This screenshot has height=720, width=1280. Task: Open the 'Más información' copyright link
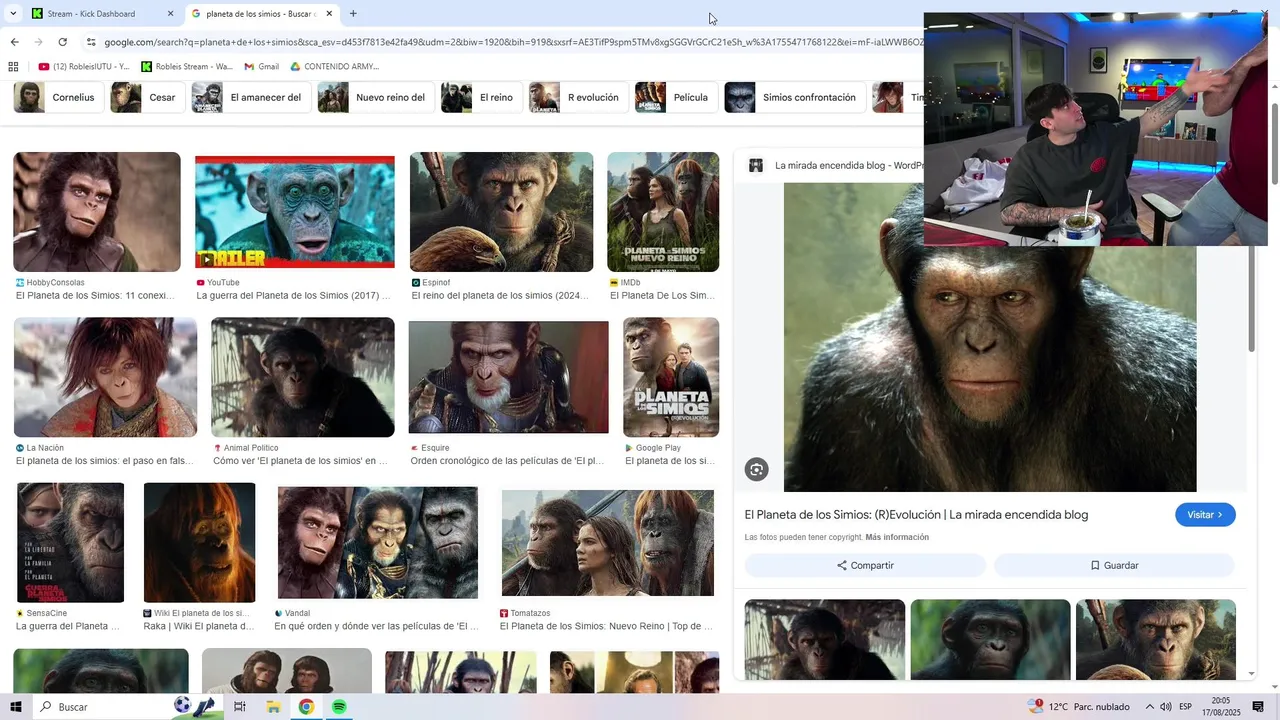coord(897,538)
